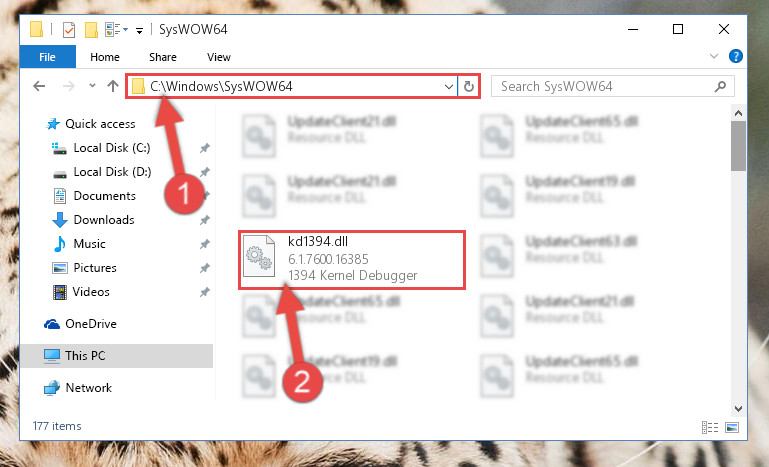
Task: Click the Properties checkmark icon in title bar
Action: (69, 30)
